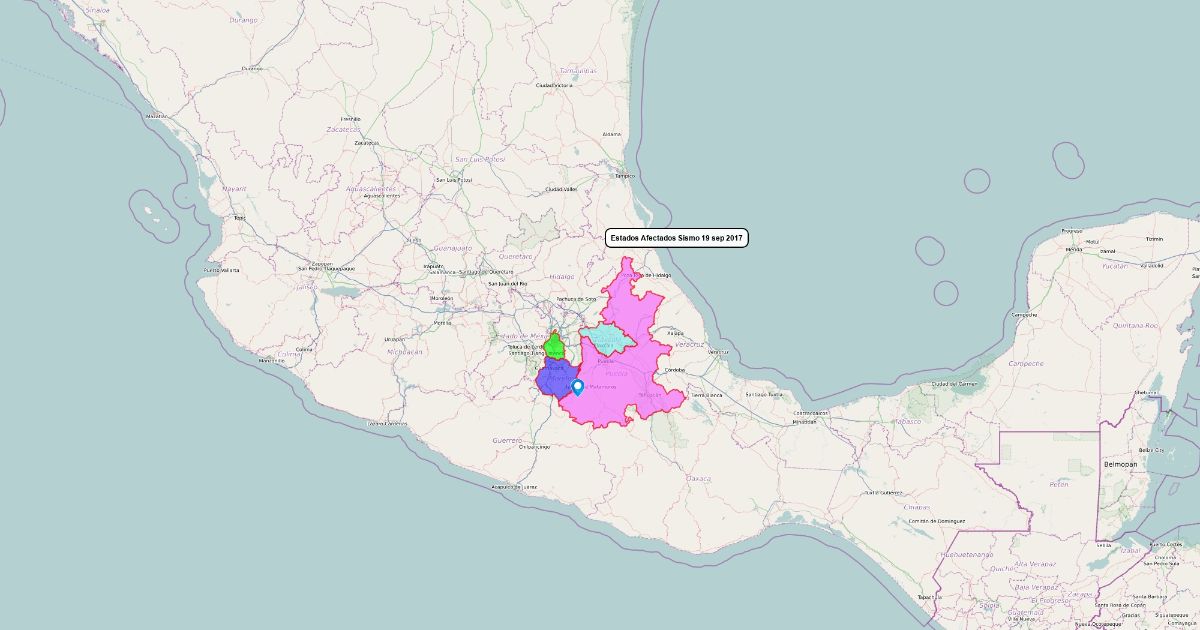Viewport: 1200px width, 630px height.
Task: Click the Durango state label at top
Action: click(243, 20)
